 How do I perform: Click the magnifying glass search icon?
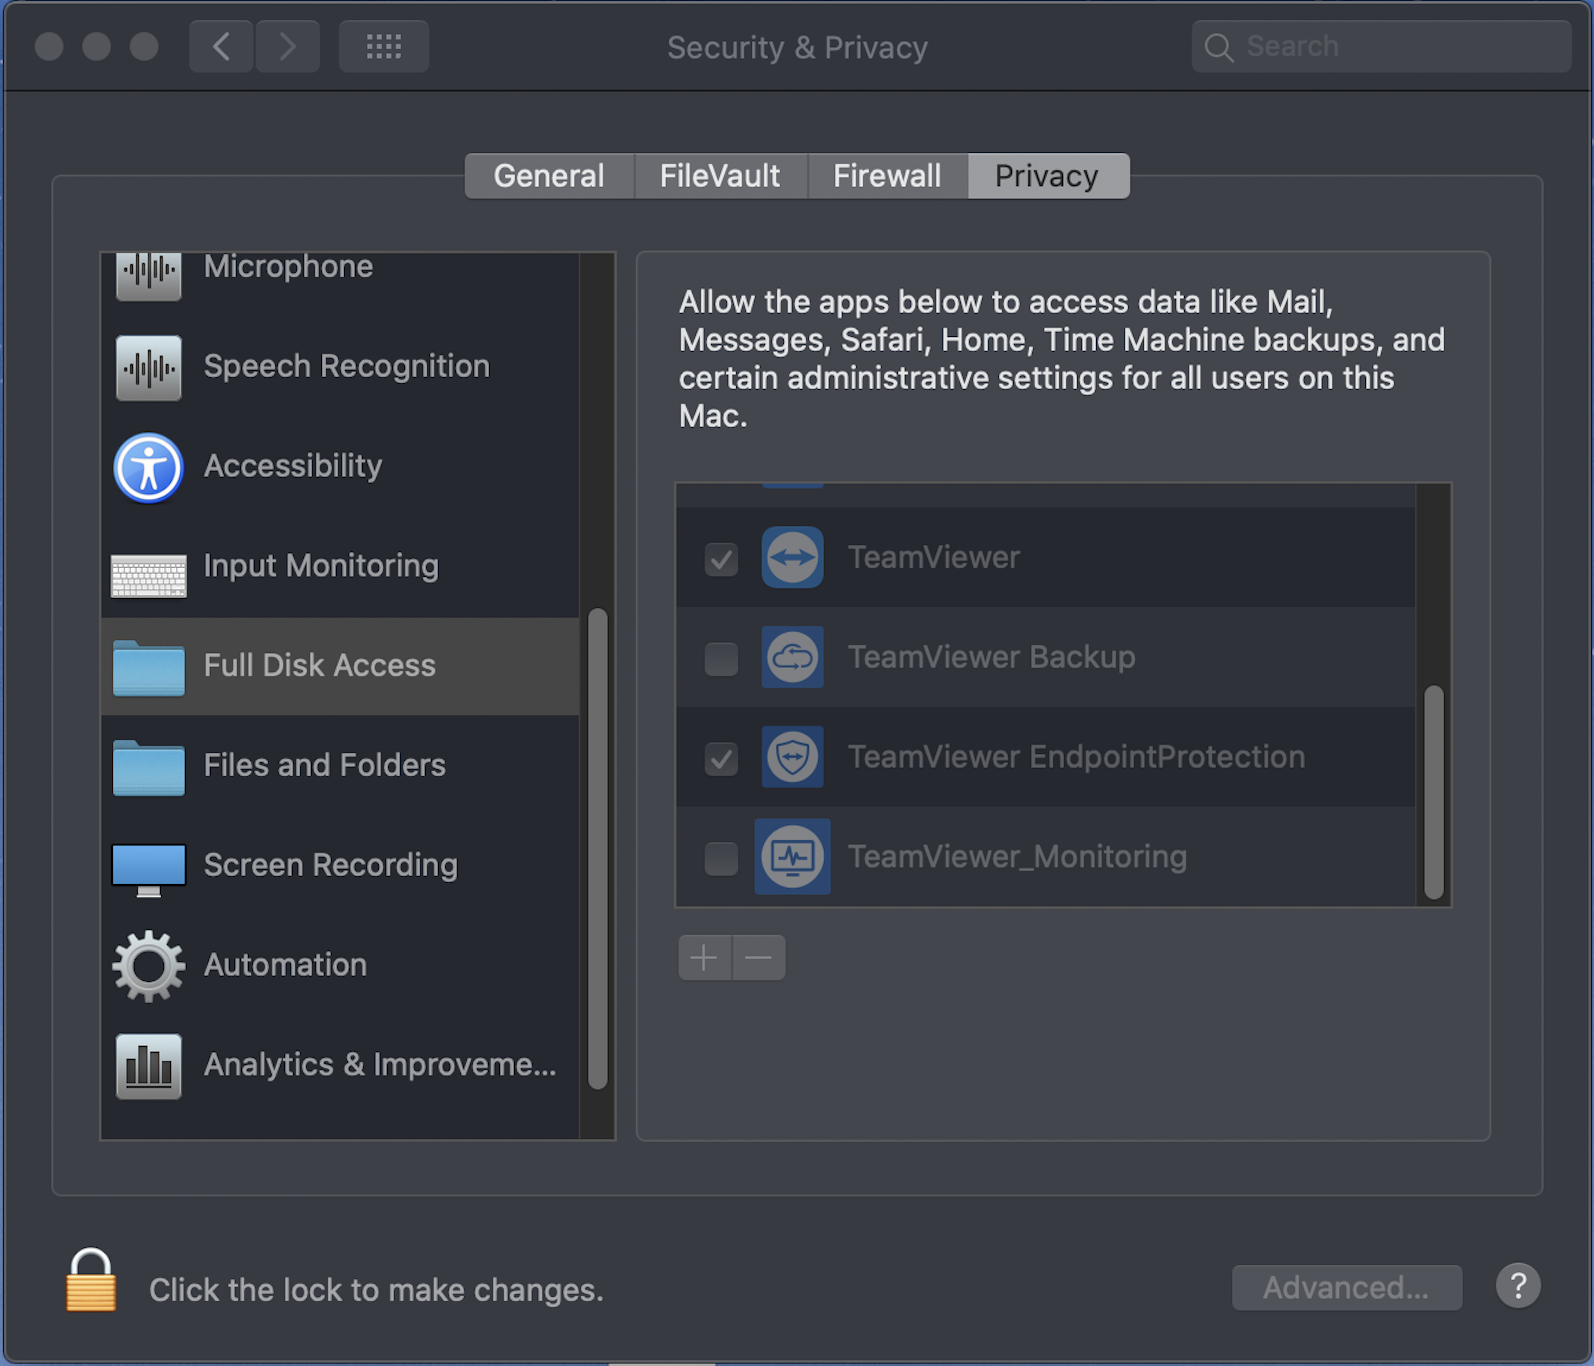[1218, 47]
